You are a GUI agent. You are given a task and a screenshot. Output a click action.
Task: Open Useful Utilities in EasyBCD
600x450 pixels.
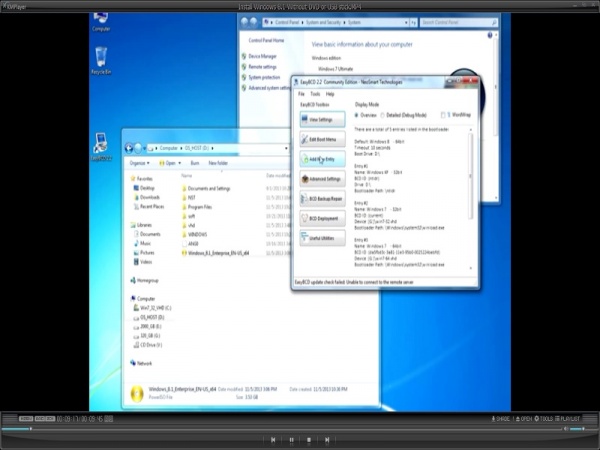[x=322, y=238]
